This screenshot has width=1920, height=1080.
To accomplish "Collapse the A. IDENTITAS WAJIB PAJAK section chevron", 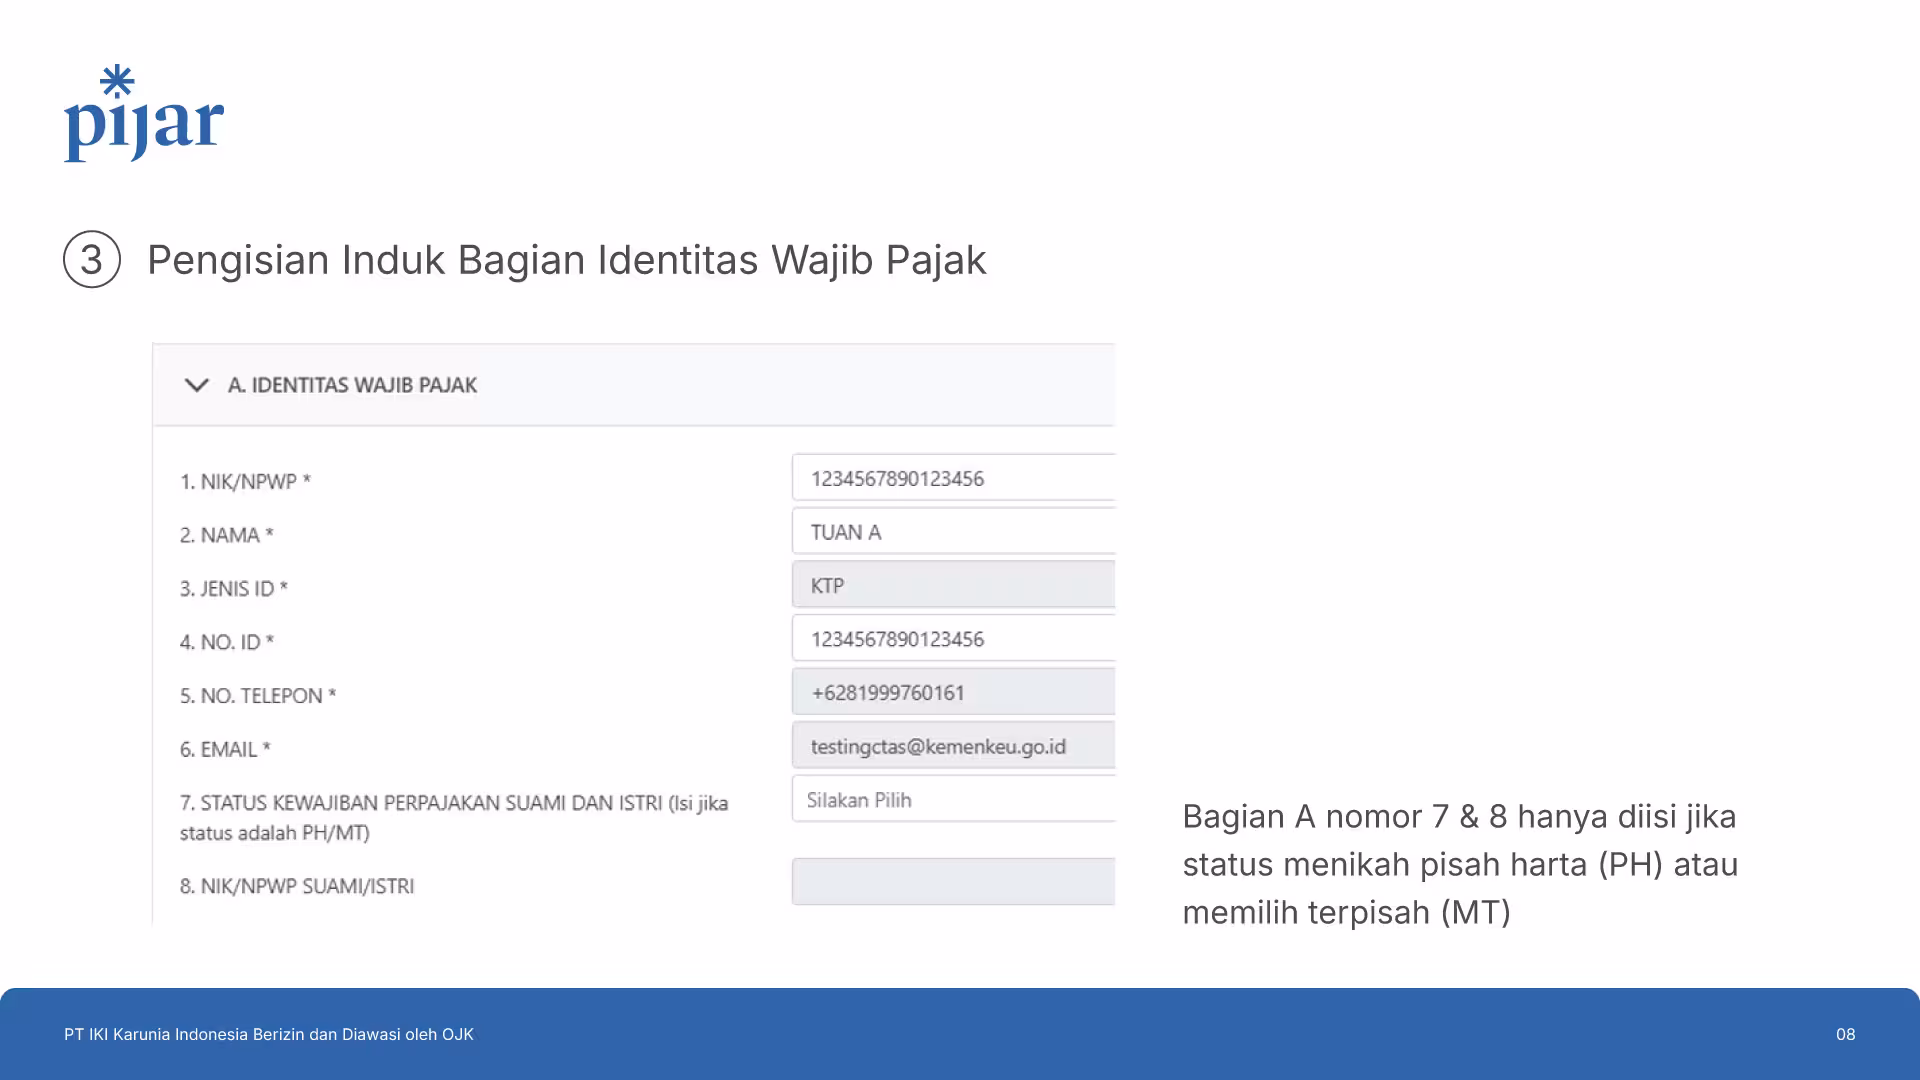I will [197, 385].
